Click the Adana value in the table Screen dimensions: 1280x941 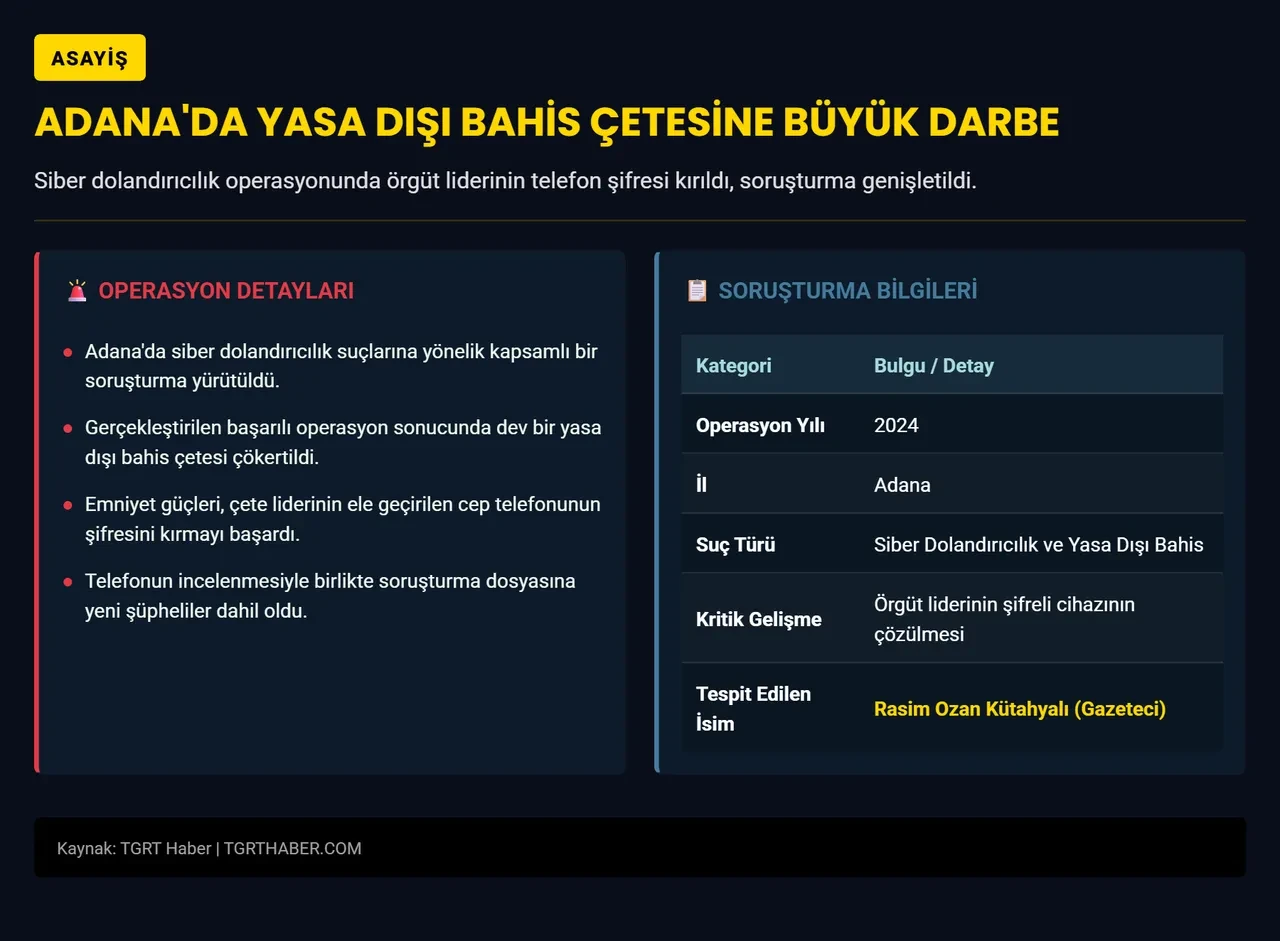902,485
